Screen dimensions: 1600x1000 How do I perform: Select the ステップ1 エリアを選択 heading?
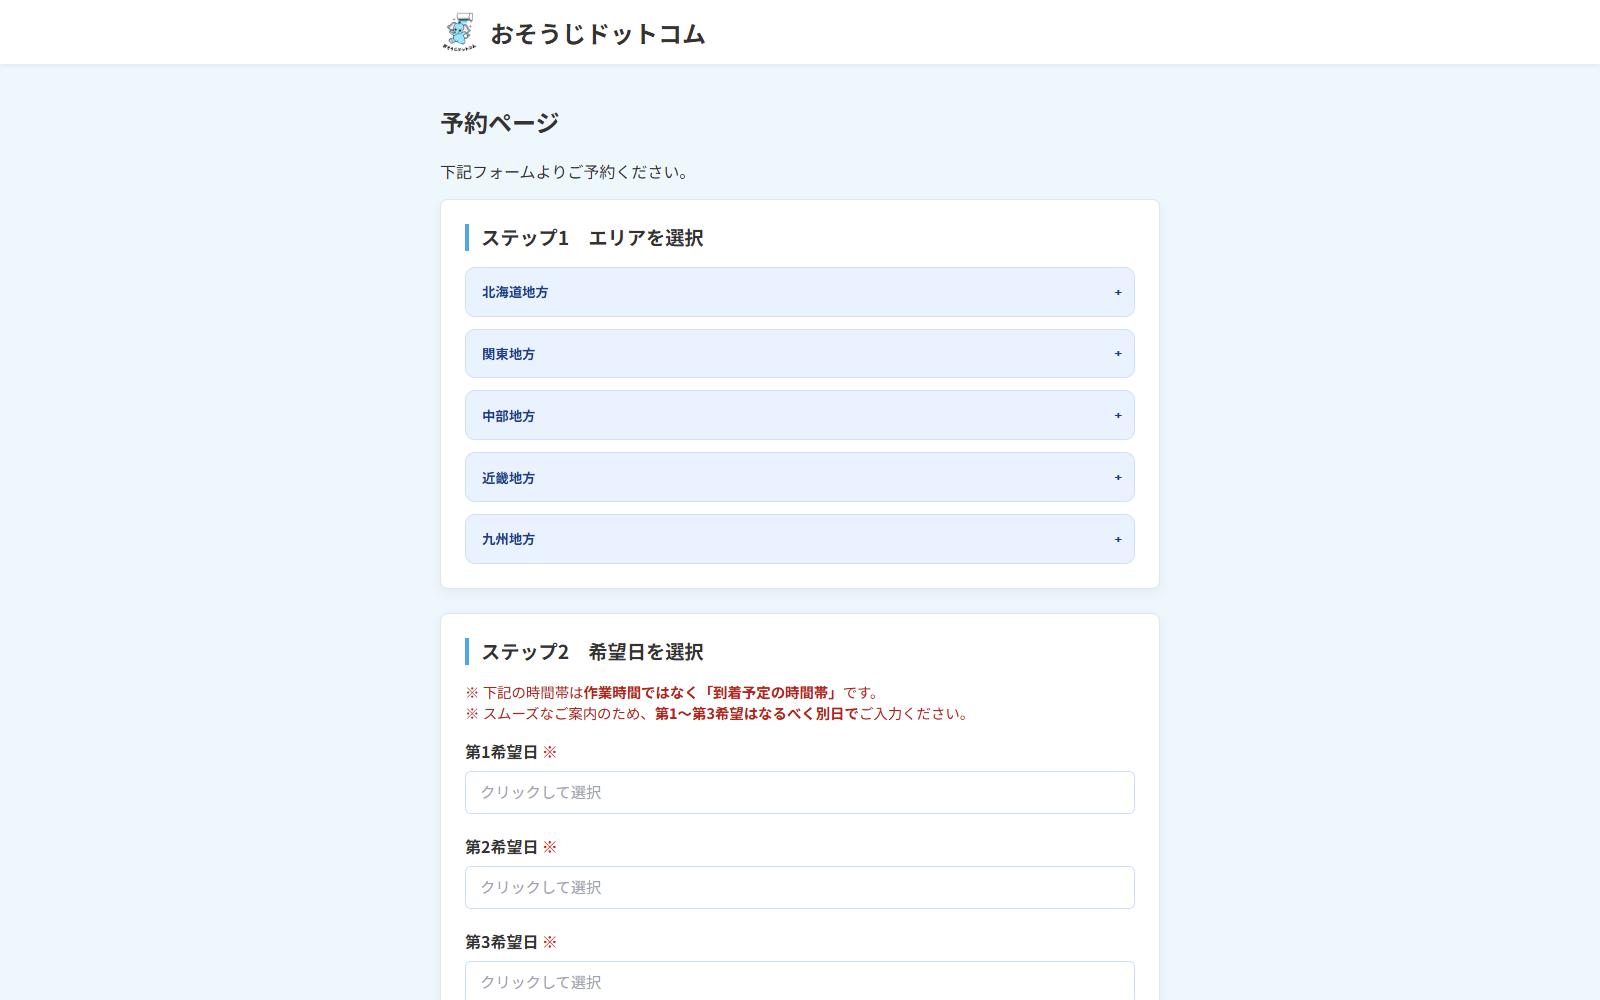(593, 238)
